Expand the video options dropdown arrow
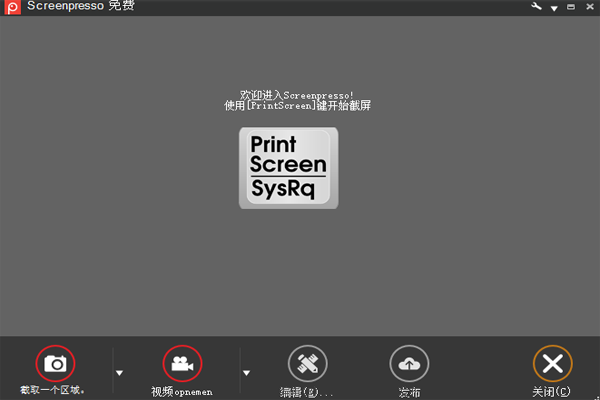The image size is (600, 400). coord(247,373)
